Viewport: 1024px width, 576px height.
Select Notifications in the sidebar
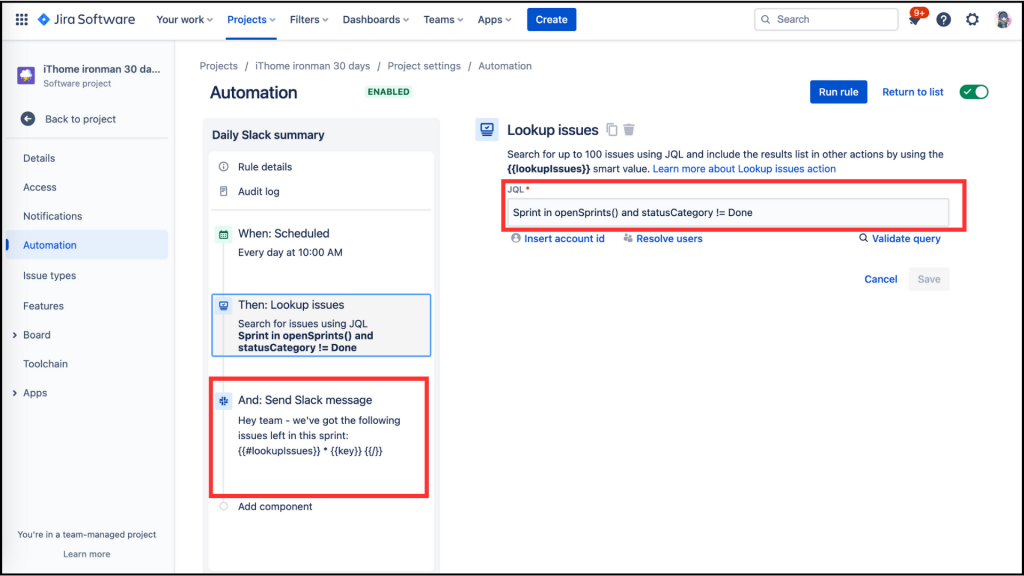[x=52, y=216]
